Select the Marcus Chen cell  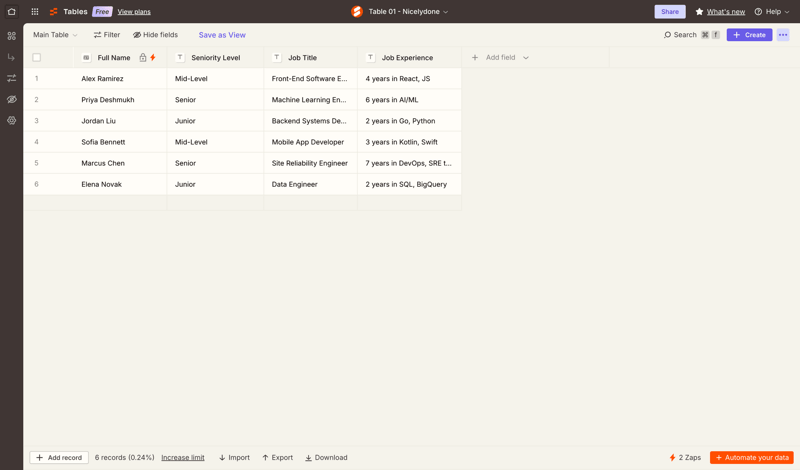coord(120,163)
